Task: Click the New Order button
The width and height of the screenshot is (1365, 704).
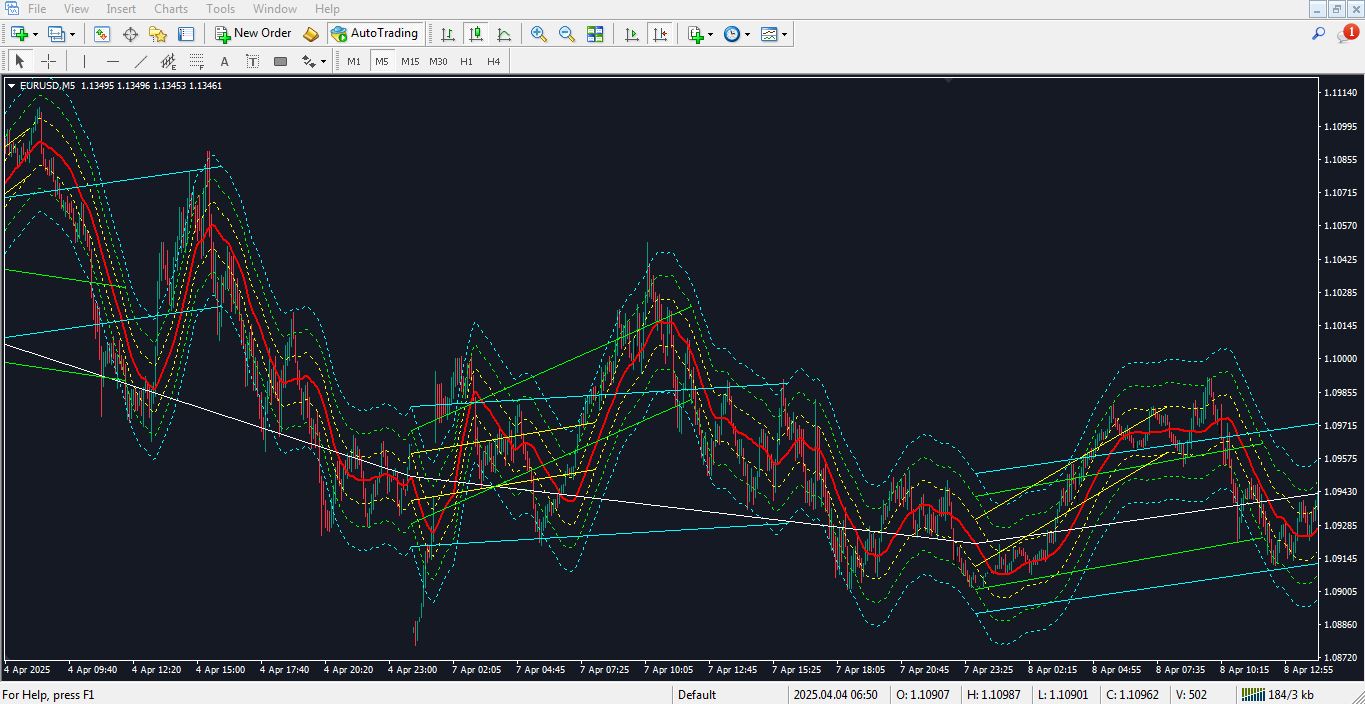Action: click(x=253, y=33)
